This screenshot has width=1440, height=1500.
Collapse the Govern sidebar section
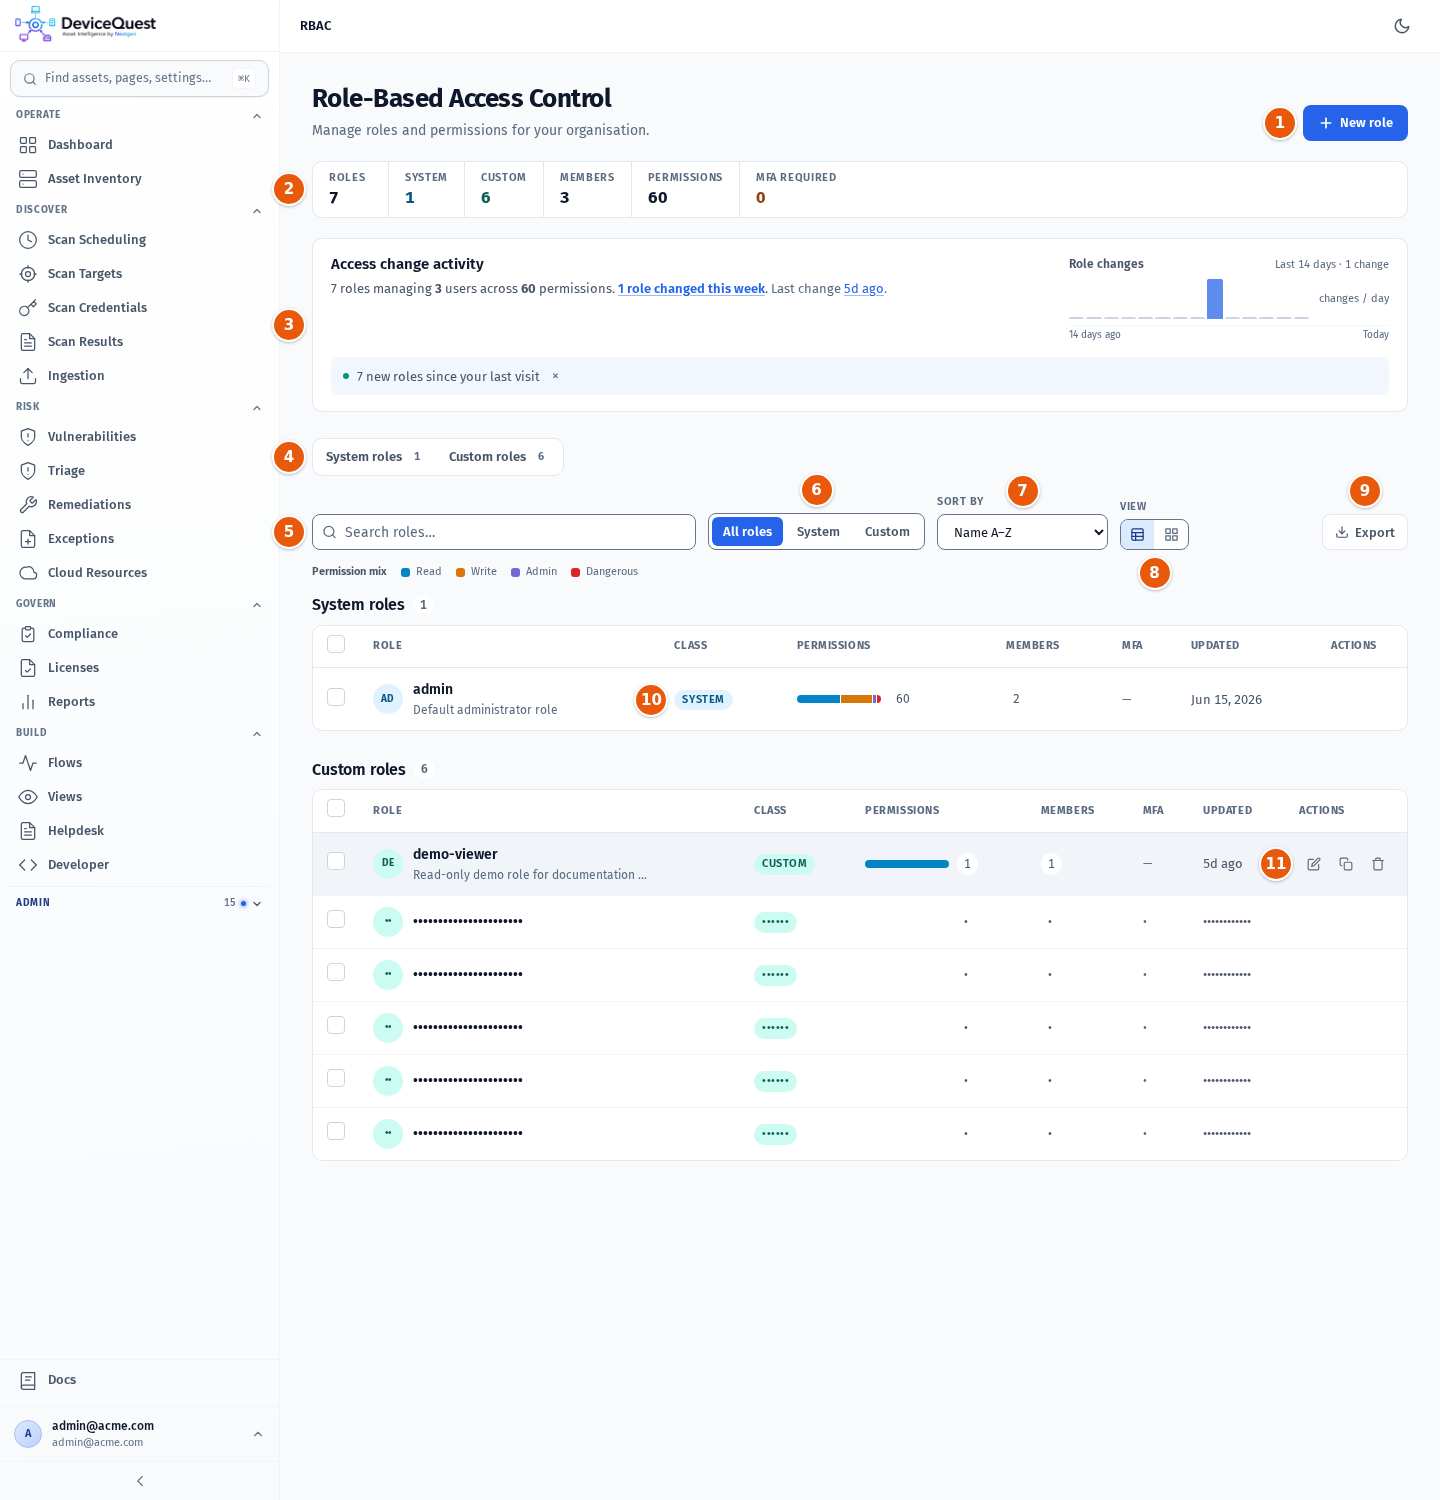pos(257,605)
